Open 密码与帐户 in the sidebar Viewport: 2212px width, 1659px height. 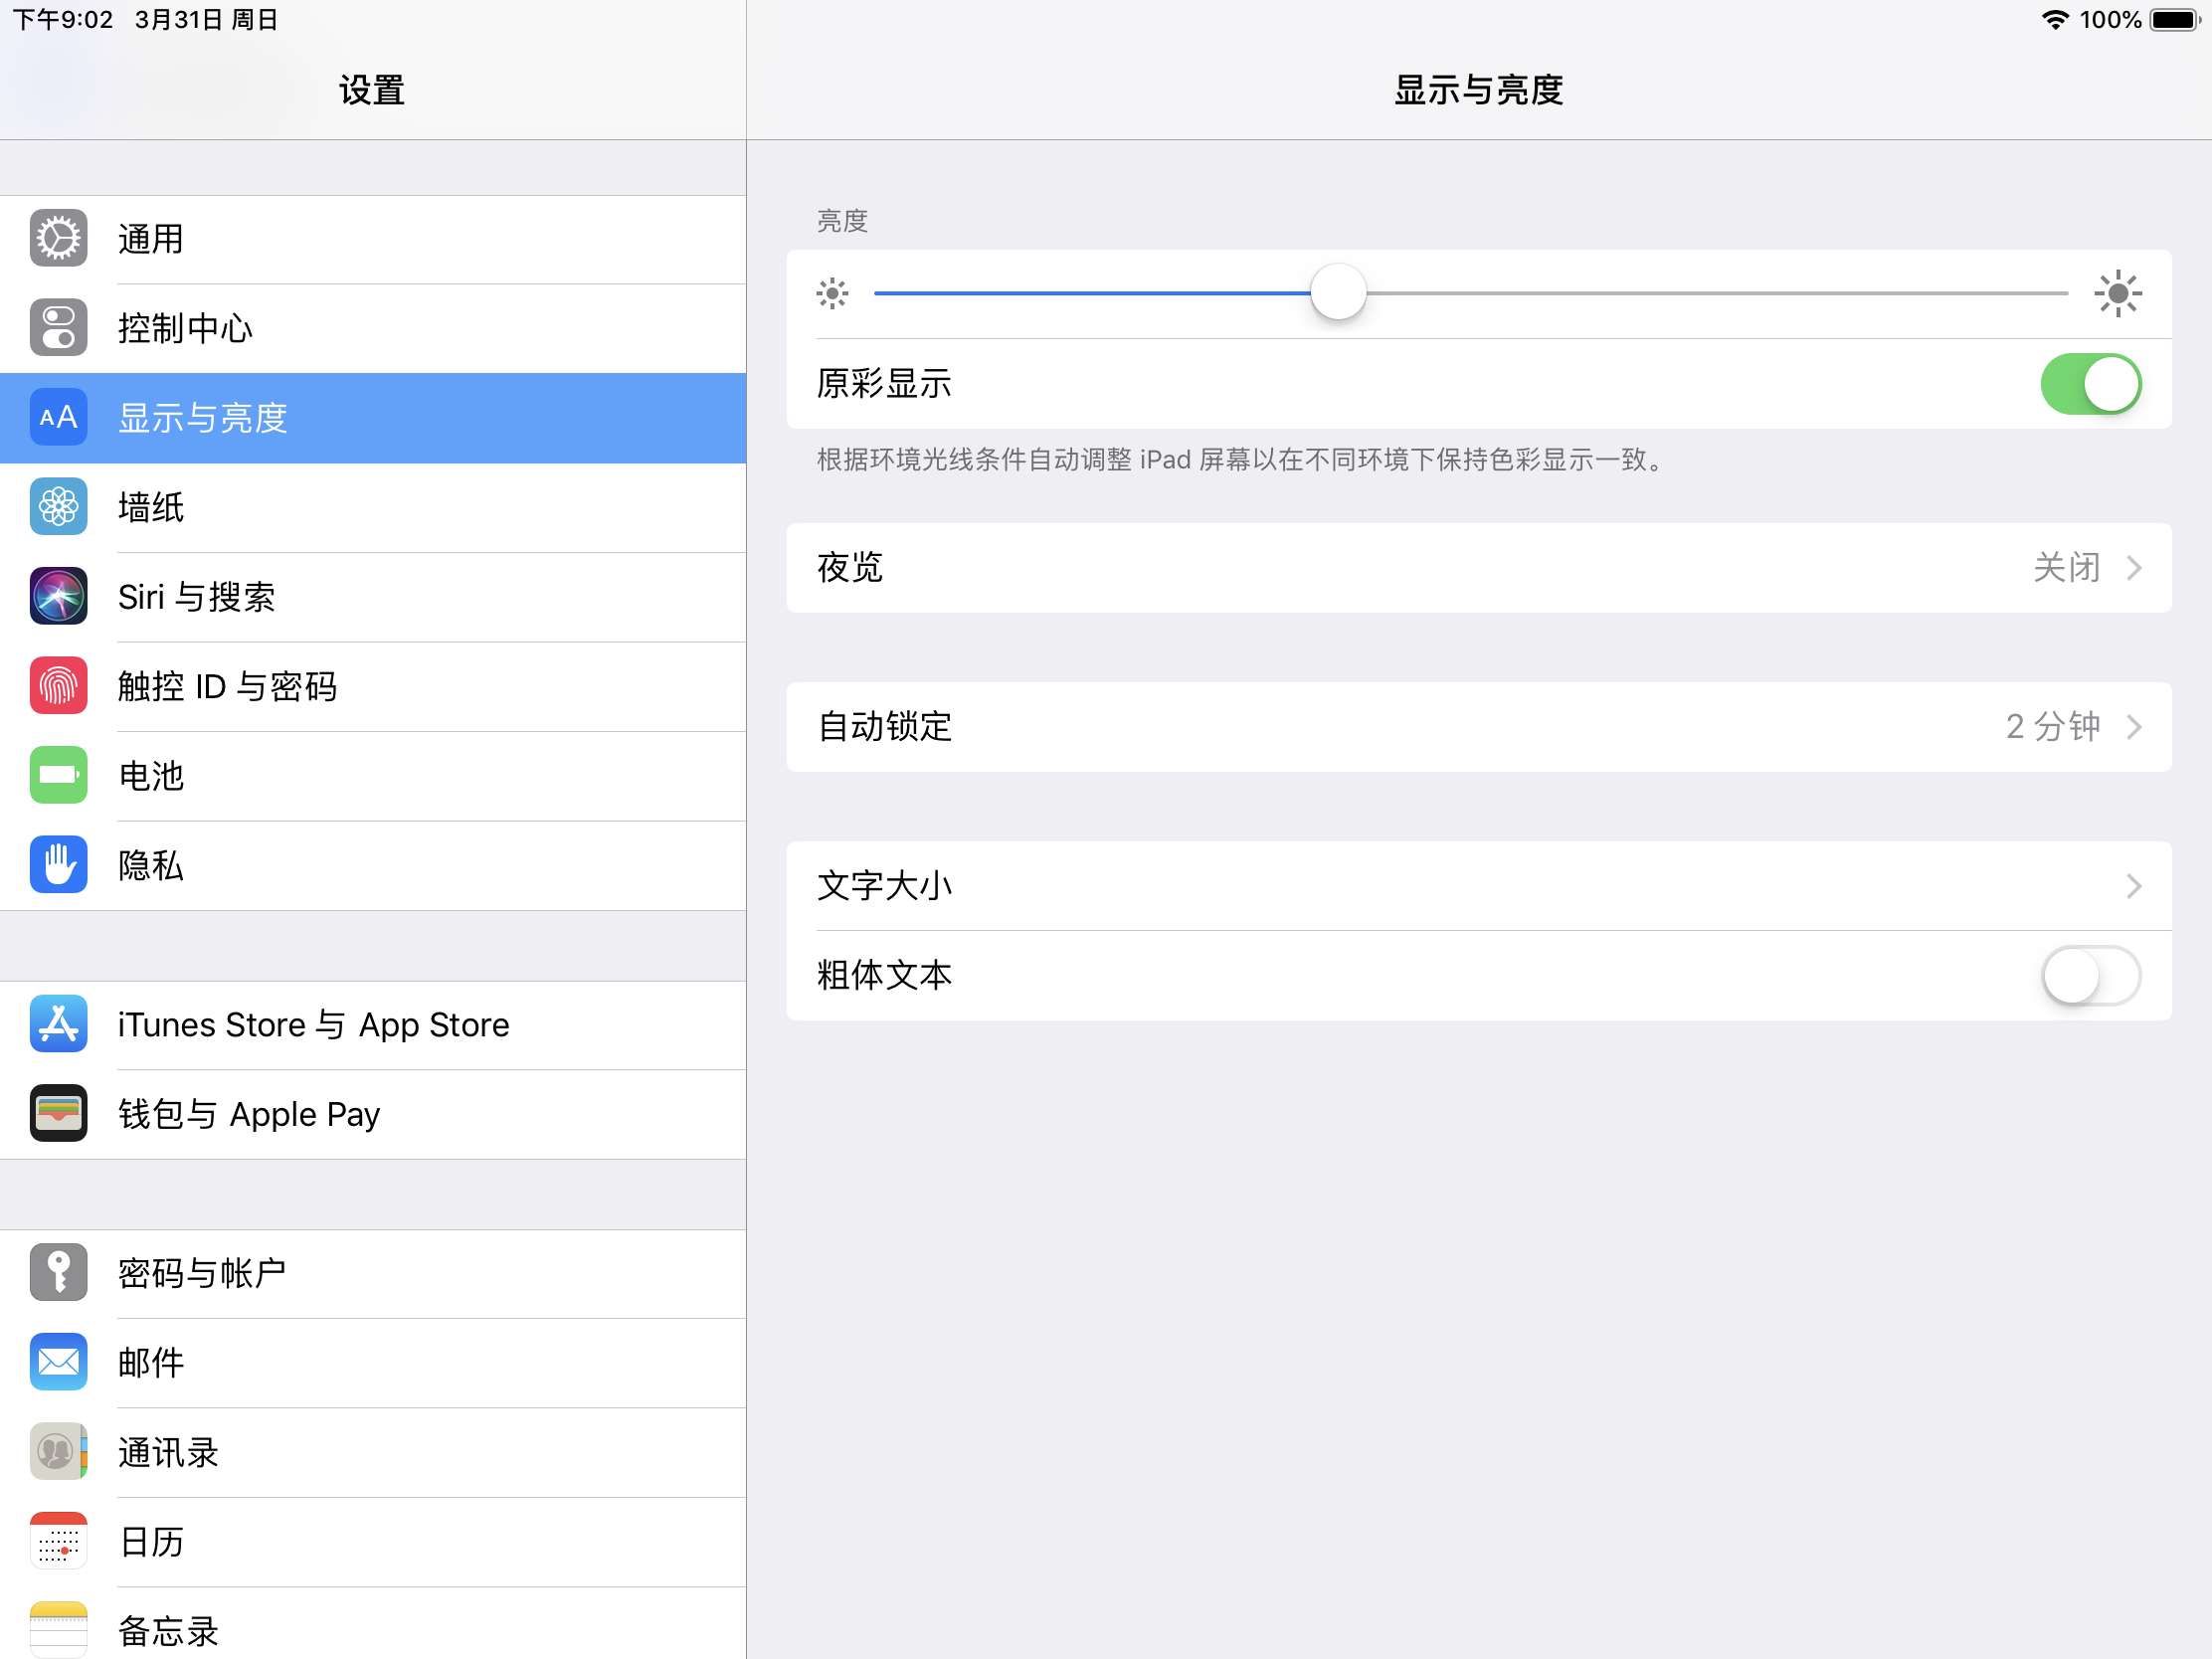(372, 1273)
